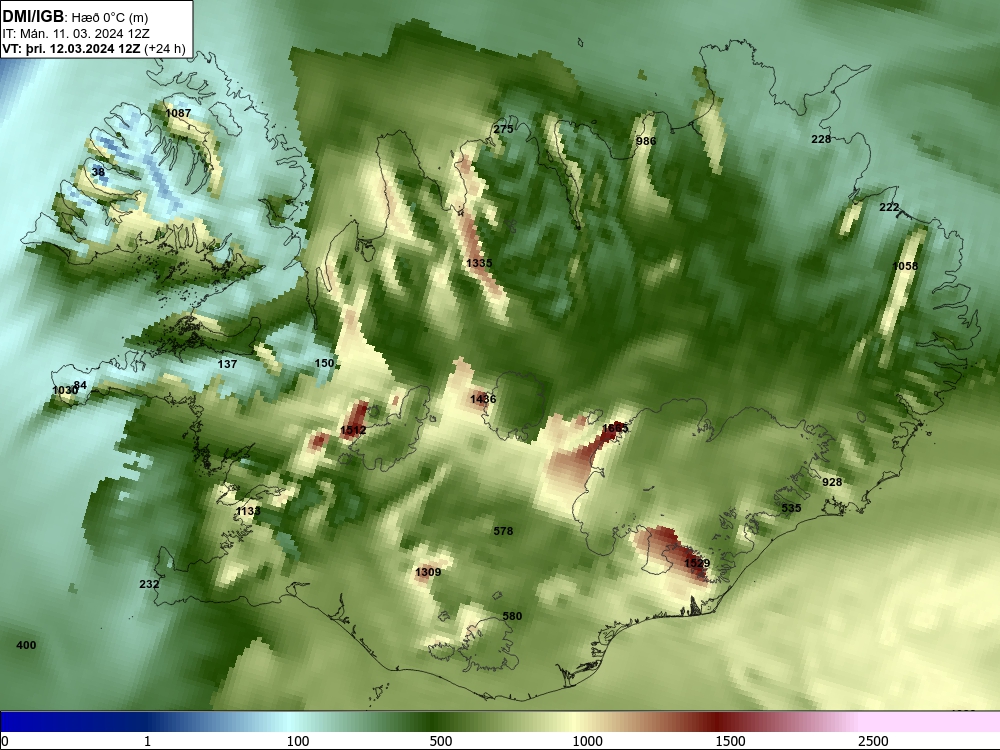Click the 'VT: þri. 12.03.2024 12Z (+24 h)' line
Image resolution: width=1000 pixels, height=750 pixels.
point(94,49)
